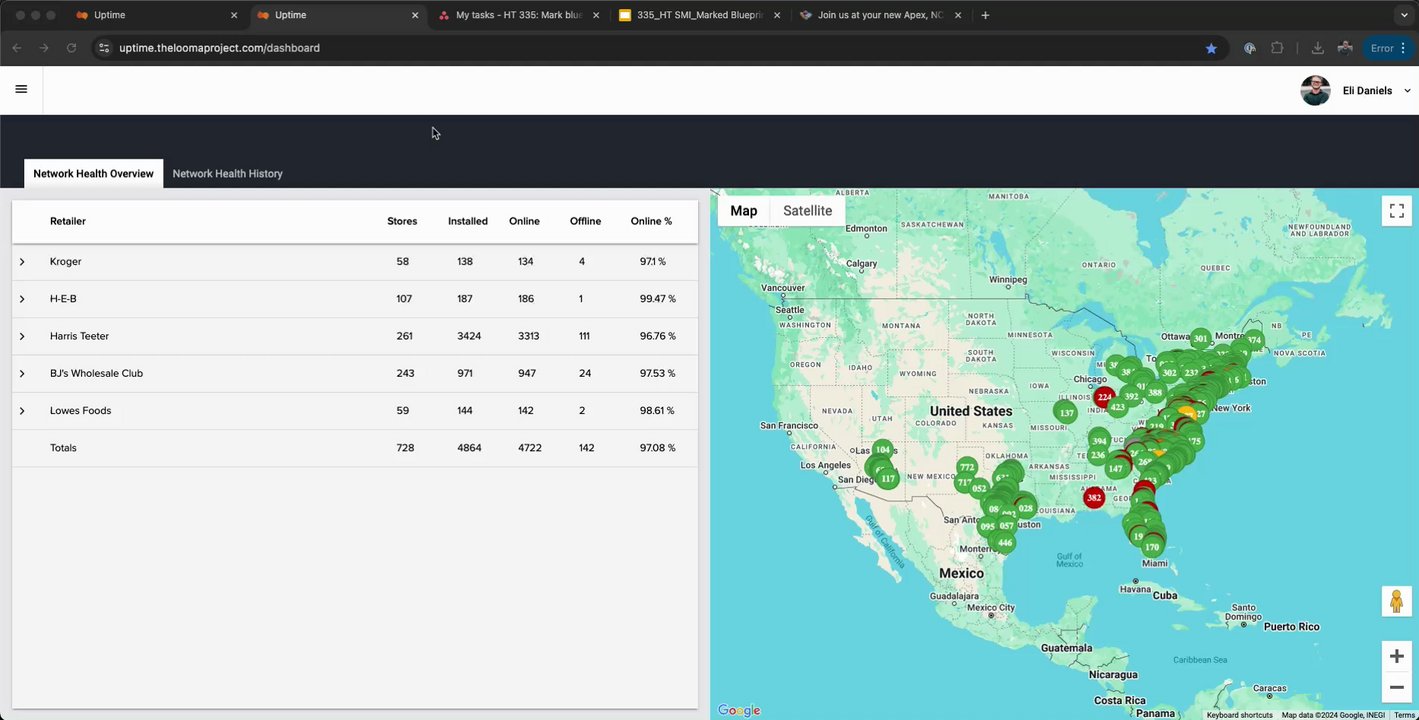Click the Offline column header
The width and height of the screenshot is (1419, 720).
click(585, 221)
